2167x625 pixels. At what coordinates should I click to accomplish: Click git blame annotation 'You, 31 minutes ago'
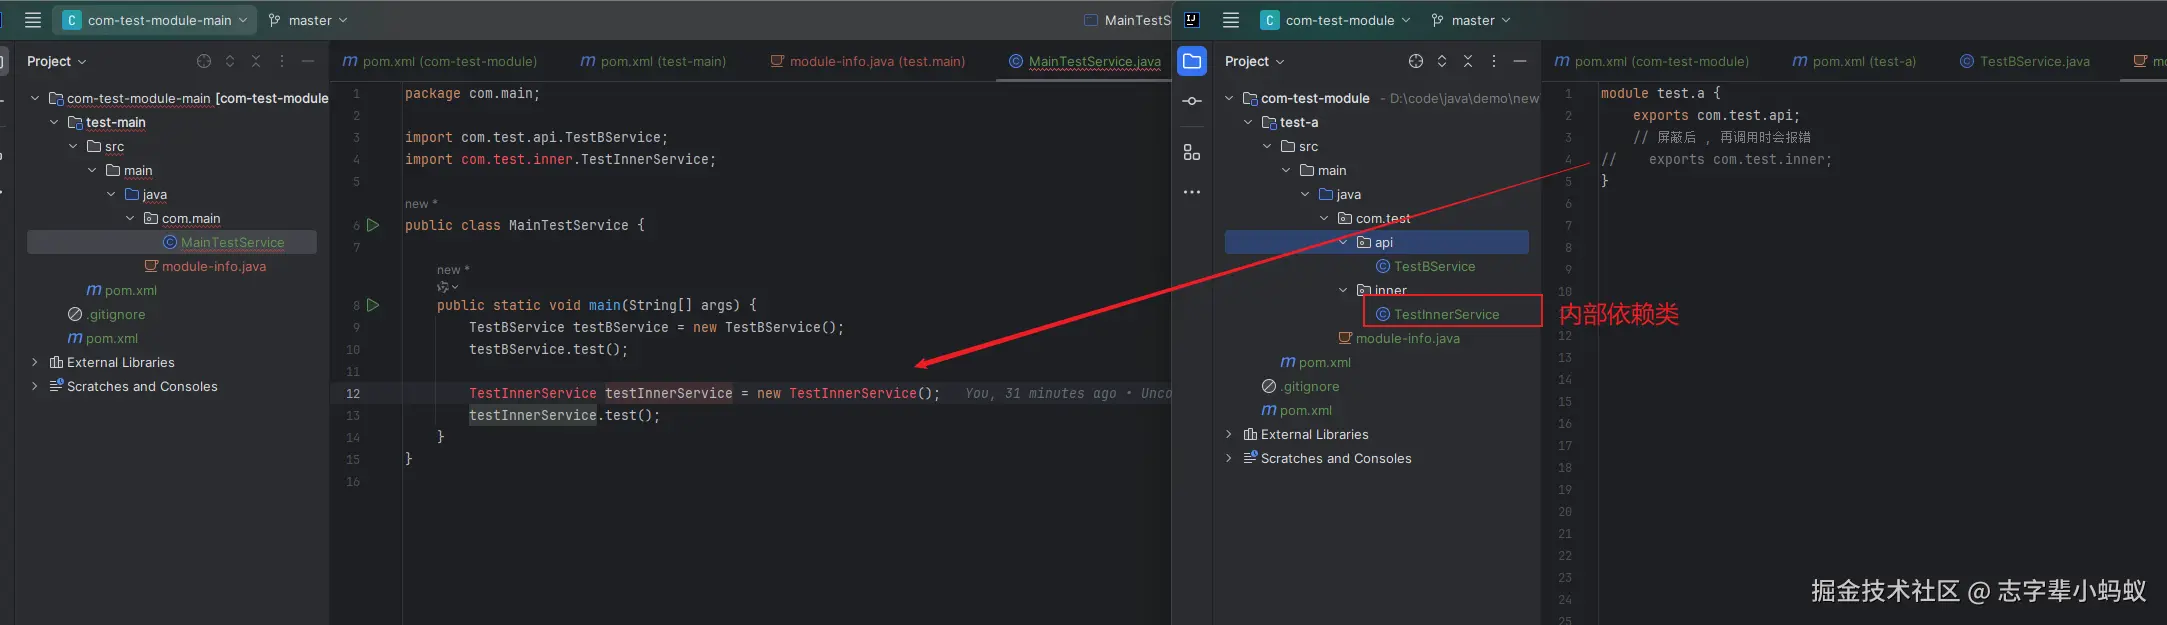pos(1040,393)
